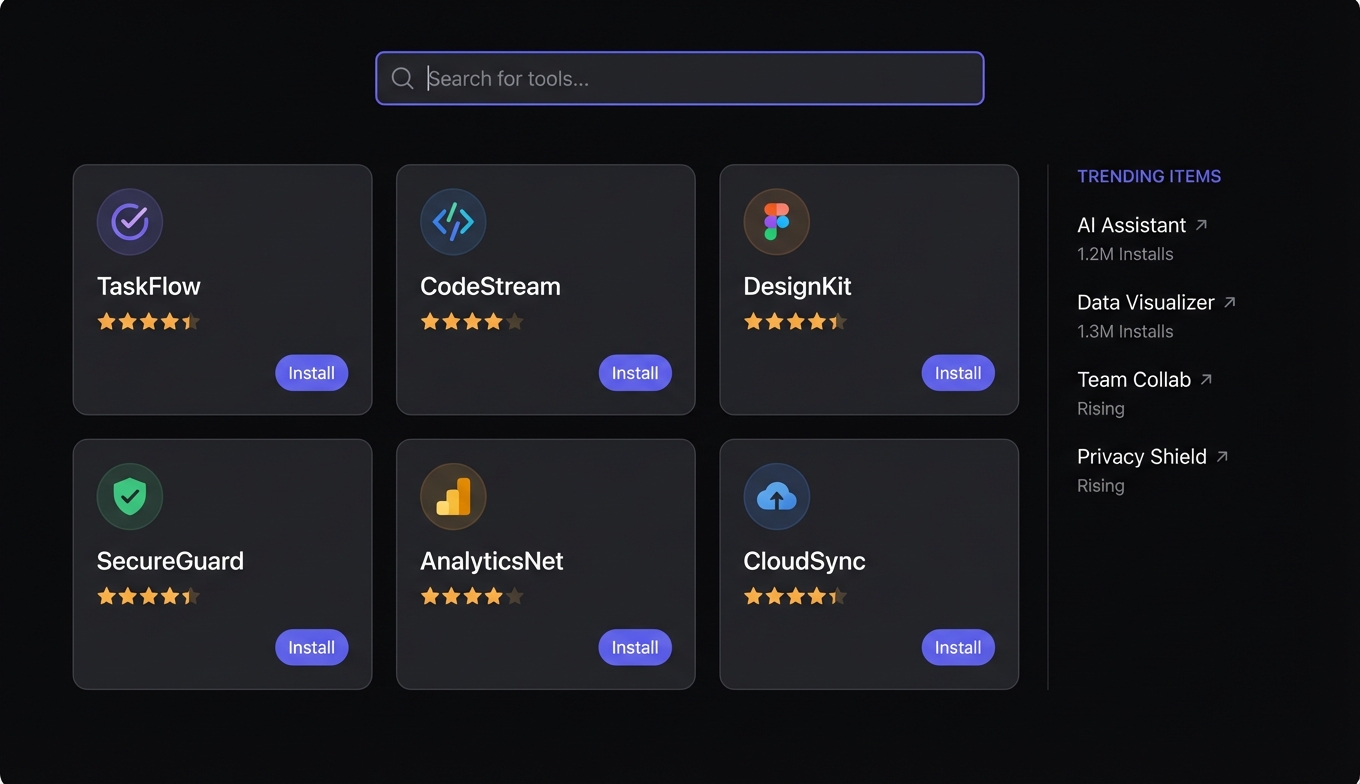Install the CodeStream tool
The image size is (1360, 784).
(x=635, y=373)
